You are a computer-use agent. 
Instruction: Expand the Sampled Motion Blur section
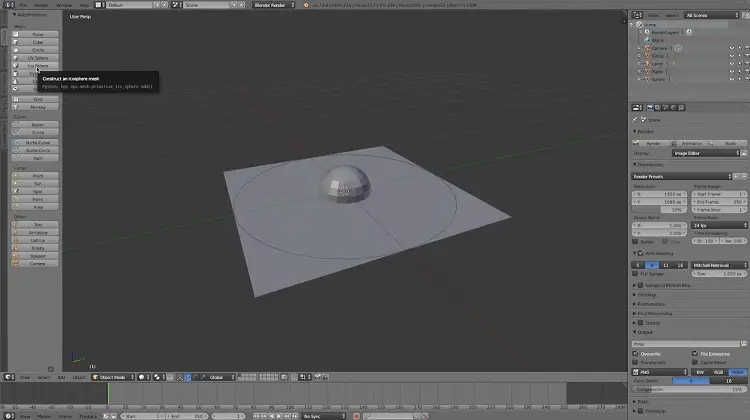pyautogui.click(x=635, y=285)
